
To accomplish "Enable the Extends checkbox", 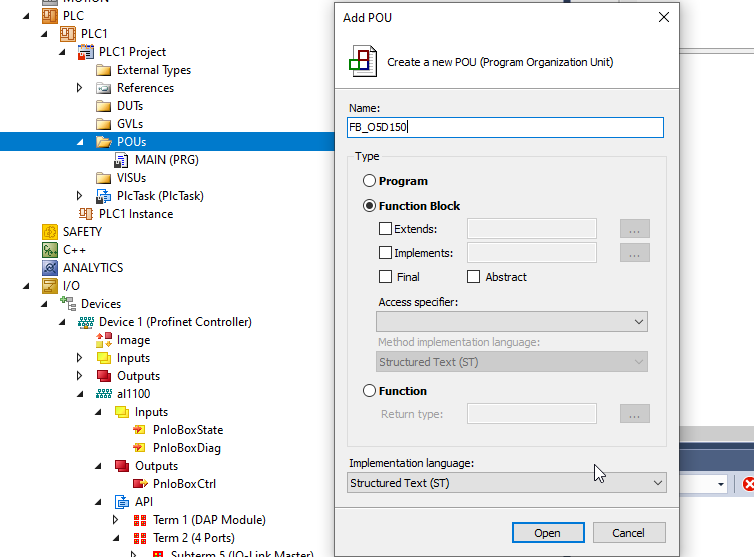I will (386, 229).
